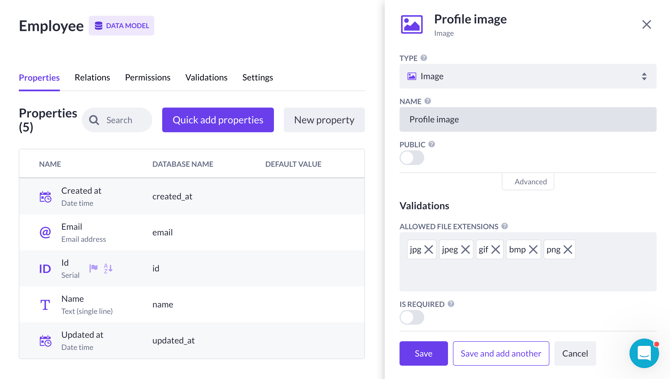Click the Created at date-time icon

click(45, 197)
